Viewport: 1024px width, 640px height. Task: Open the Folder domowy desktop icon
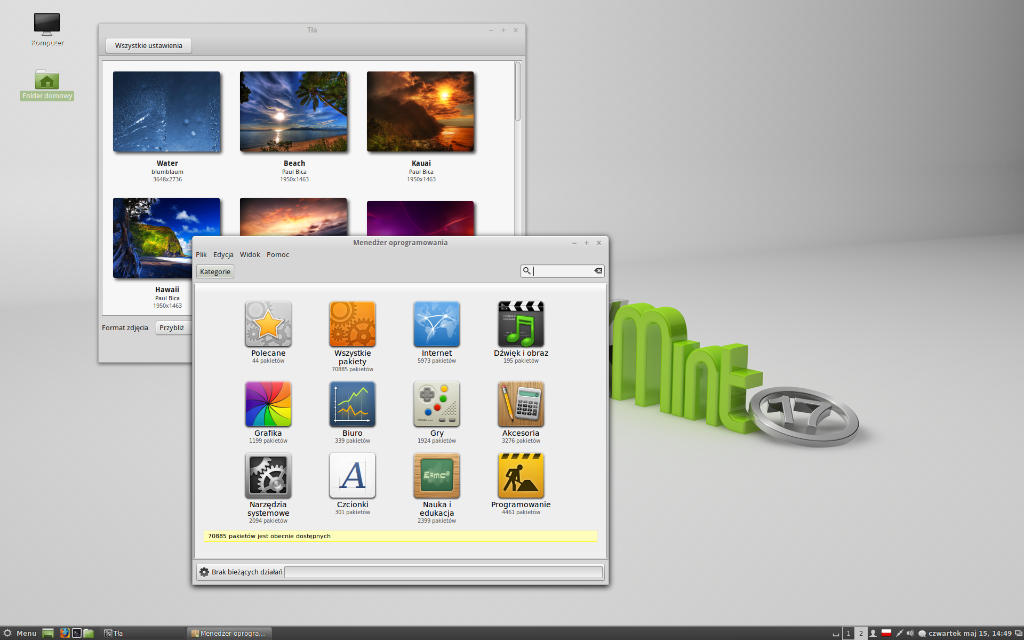pyautogui.click(x=47, y=80)
